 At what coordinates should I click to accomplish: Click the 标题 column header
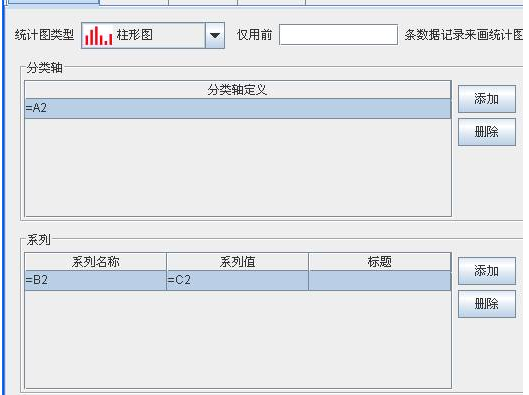(x=380, y=262)
